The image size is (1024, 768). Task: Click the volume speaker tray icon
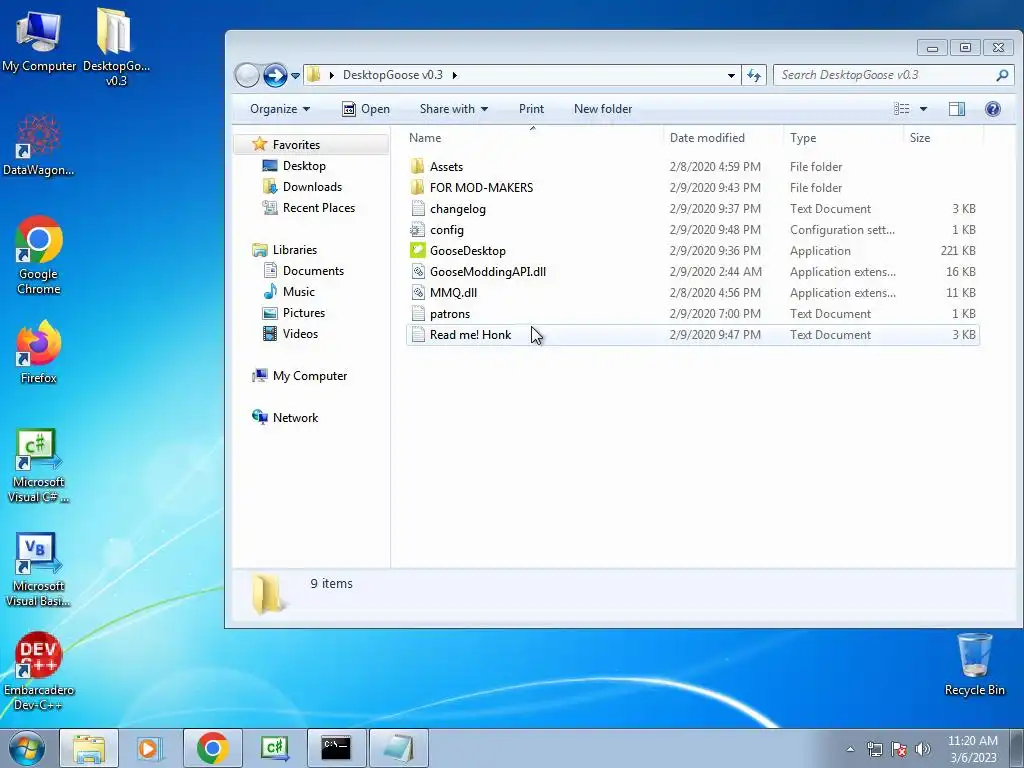923,749
